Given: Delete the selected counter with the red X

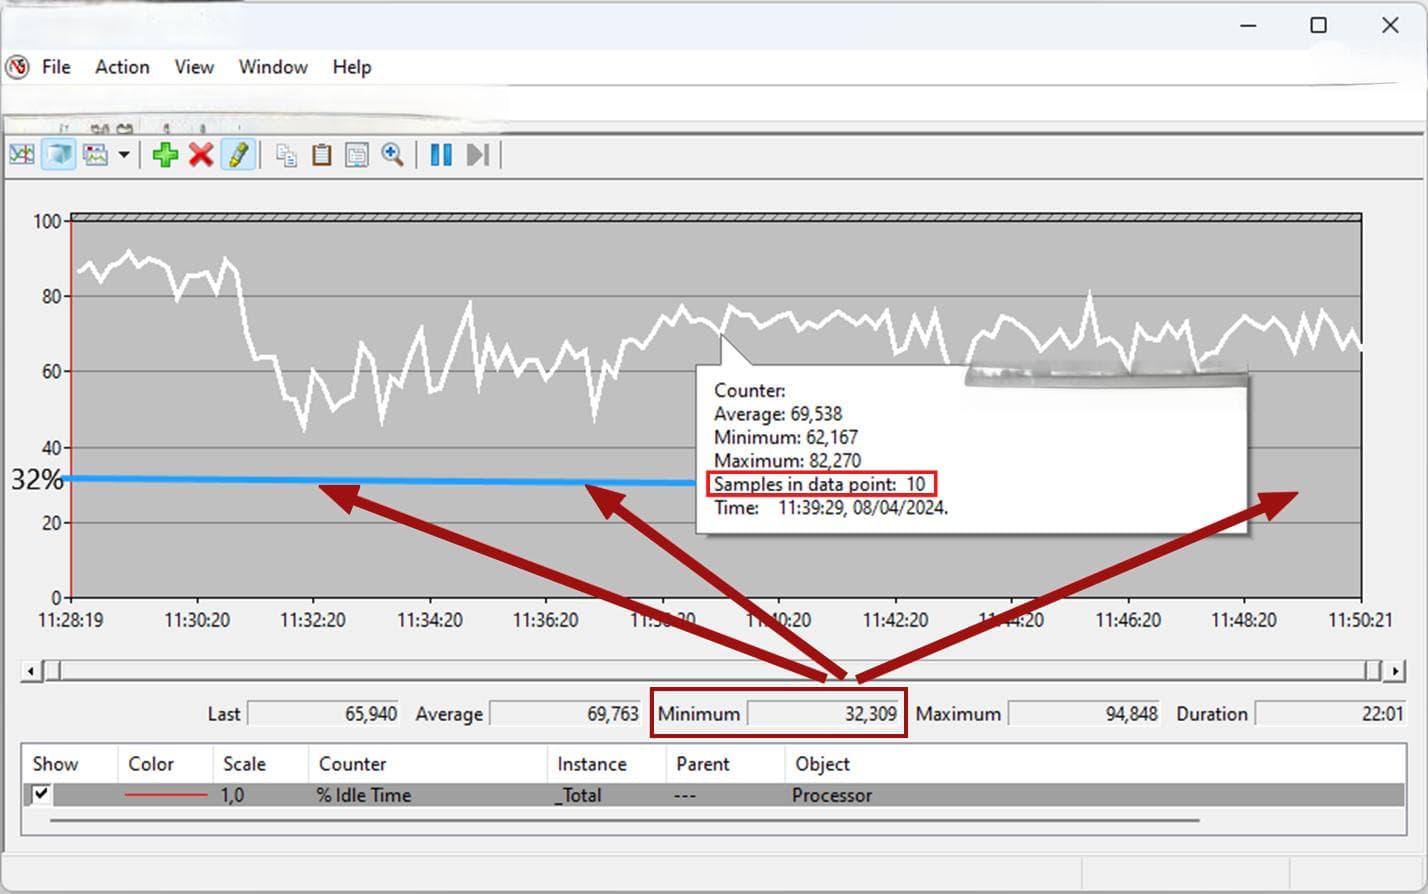Looking at the screenshot, I should click(x=201, y=155).
